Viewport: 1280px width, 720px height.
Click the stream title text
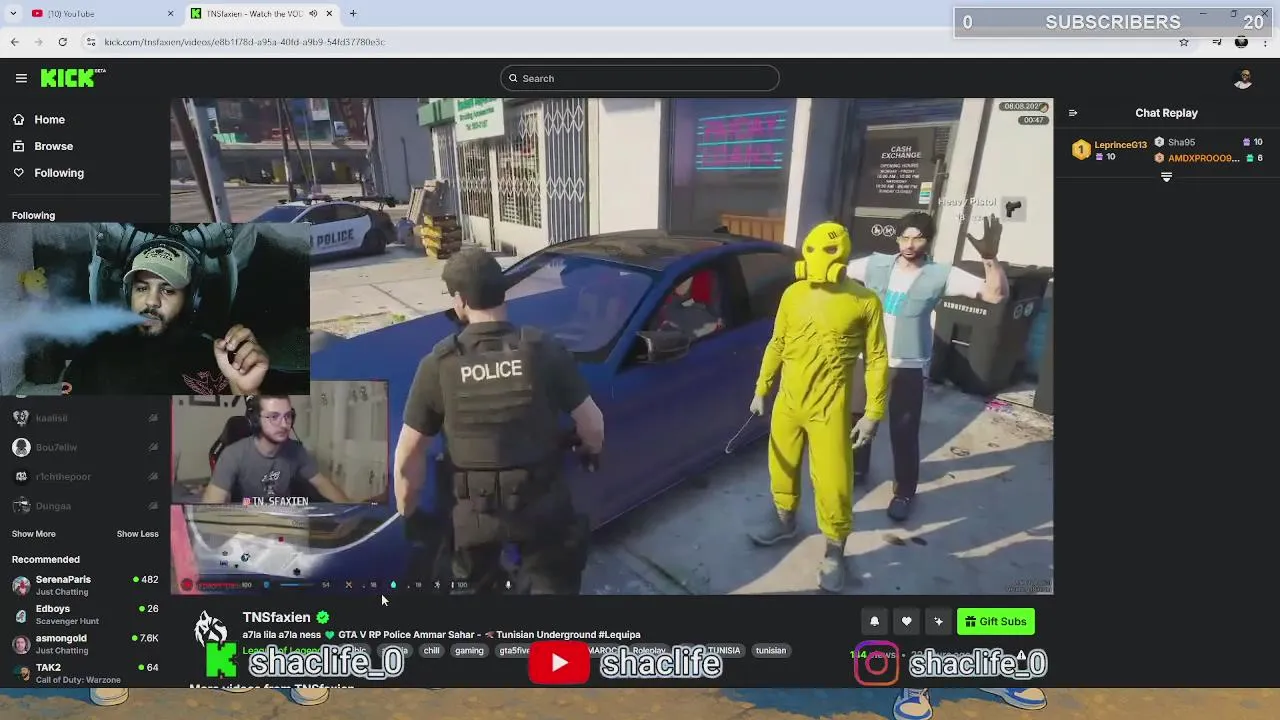point(441,634)
